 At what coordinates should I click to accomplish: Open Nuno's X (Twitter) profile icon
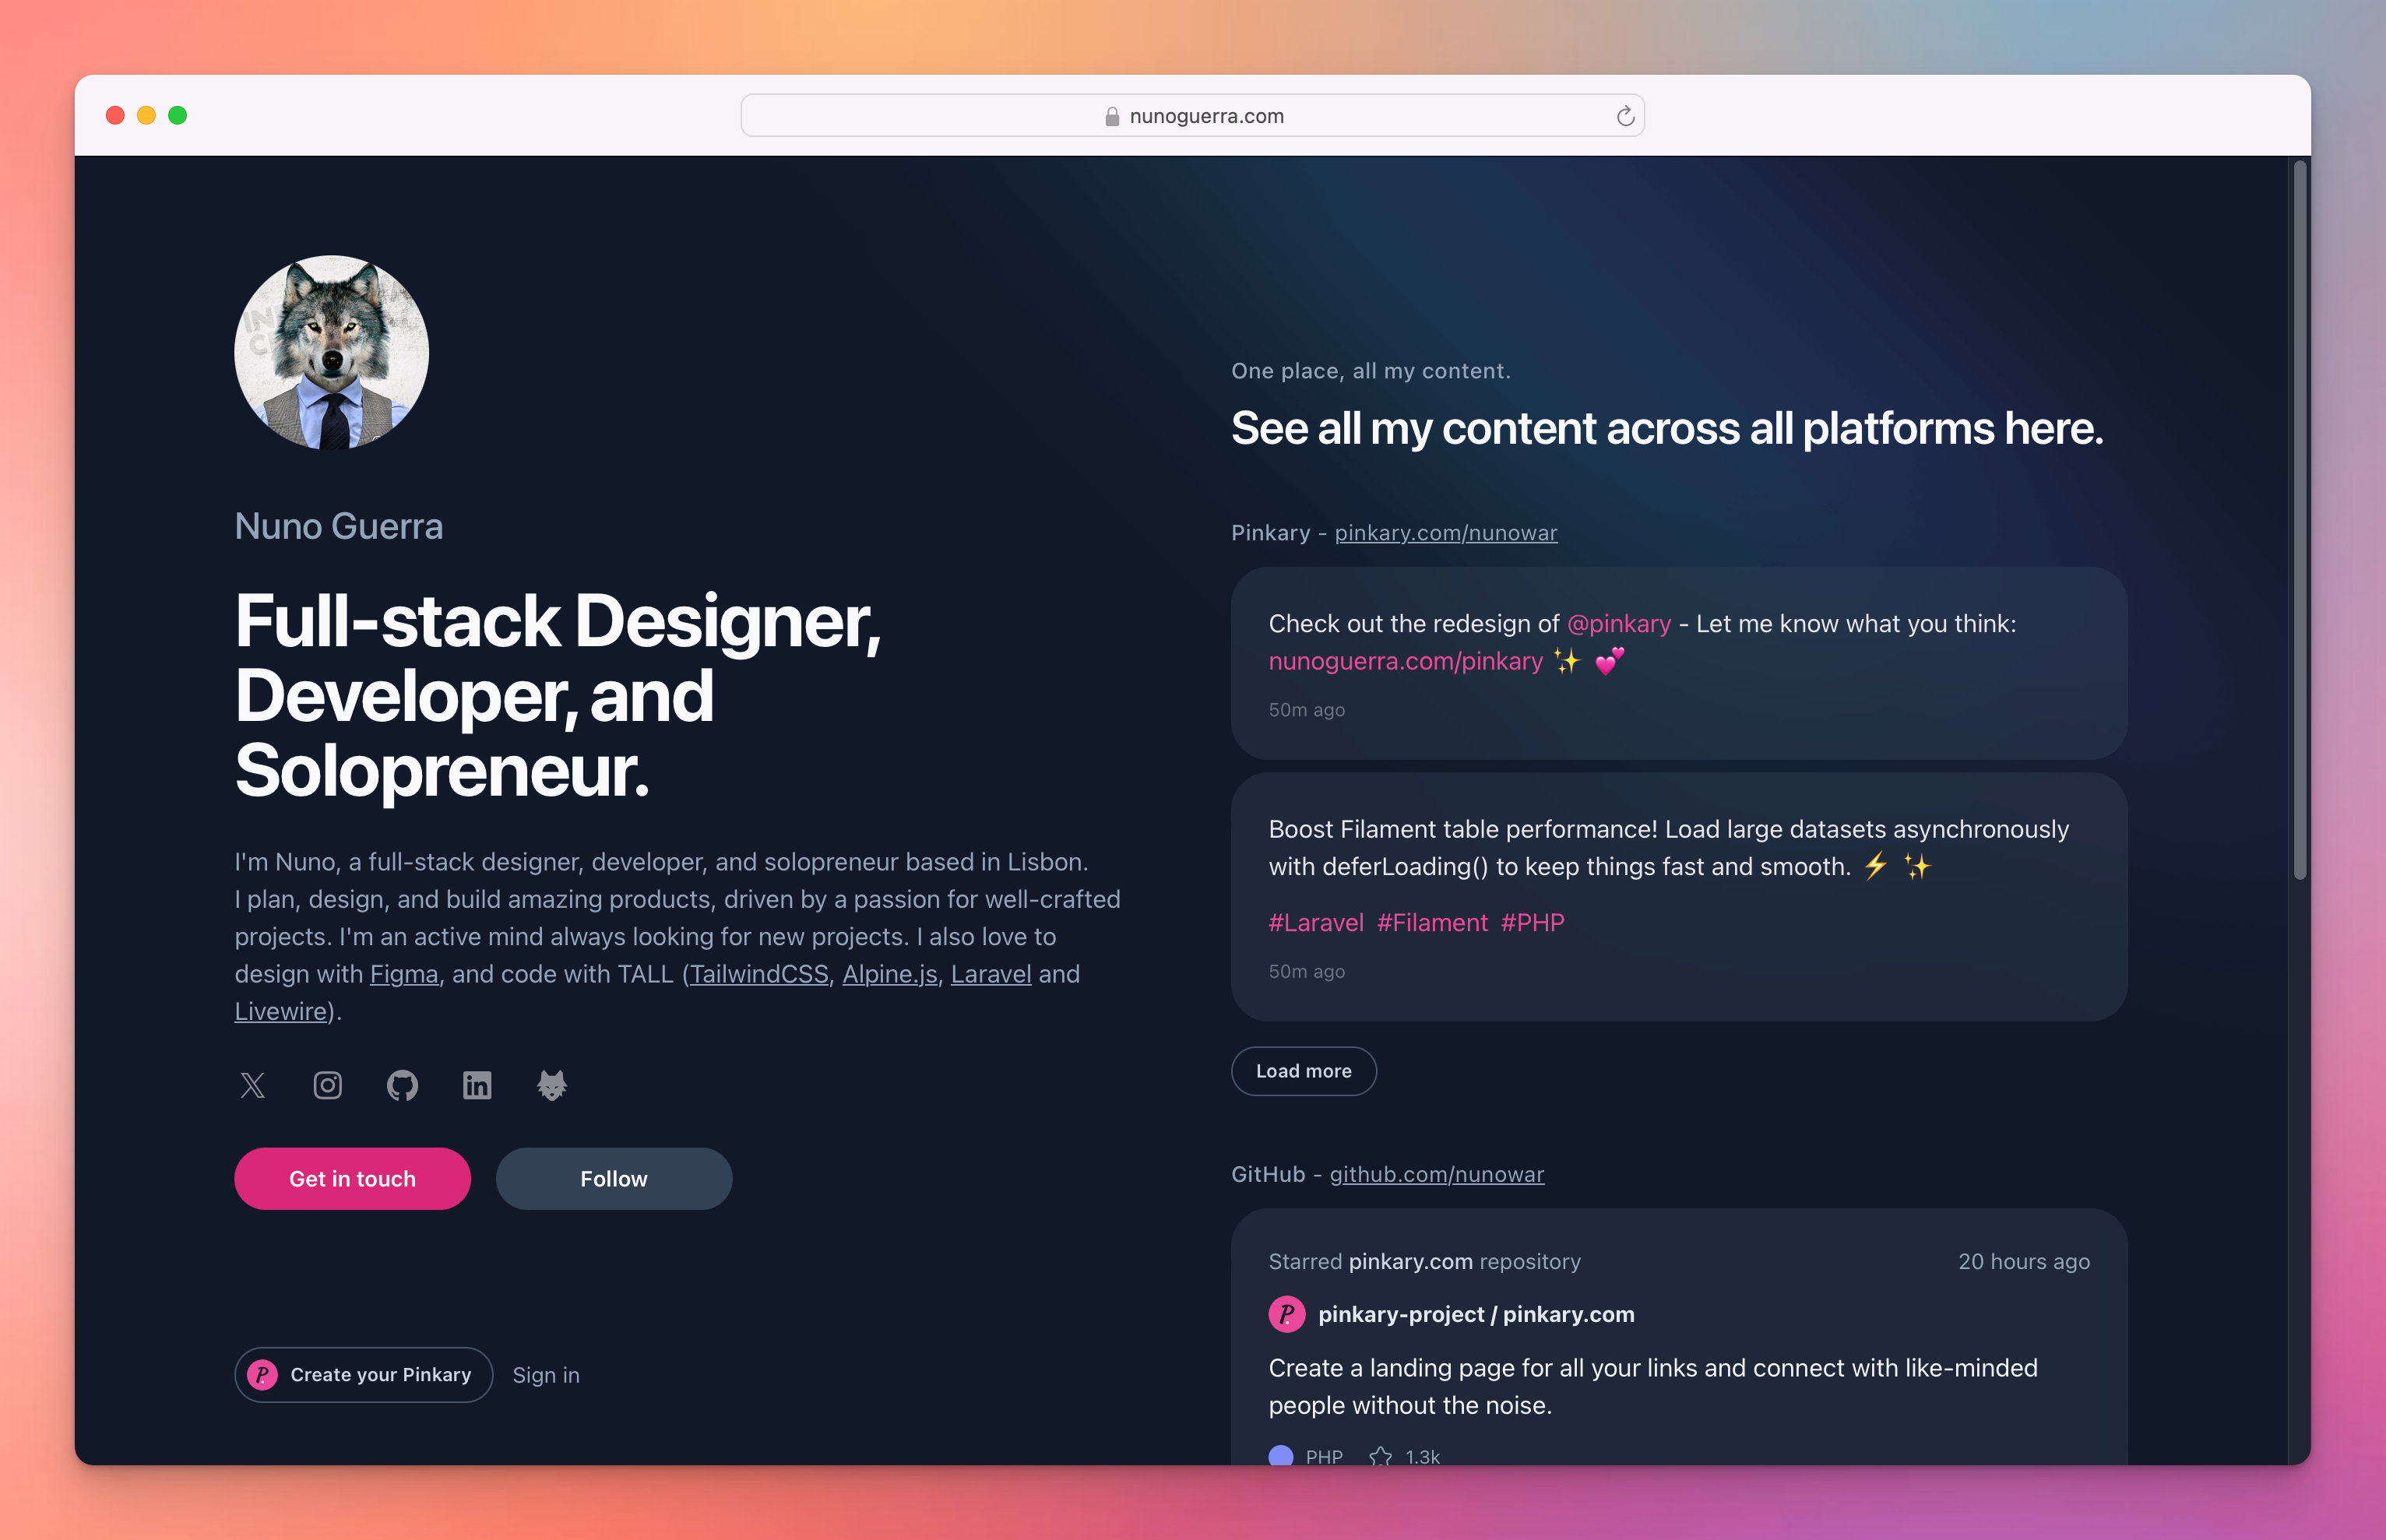(x=252, y=1085)
